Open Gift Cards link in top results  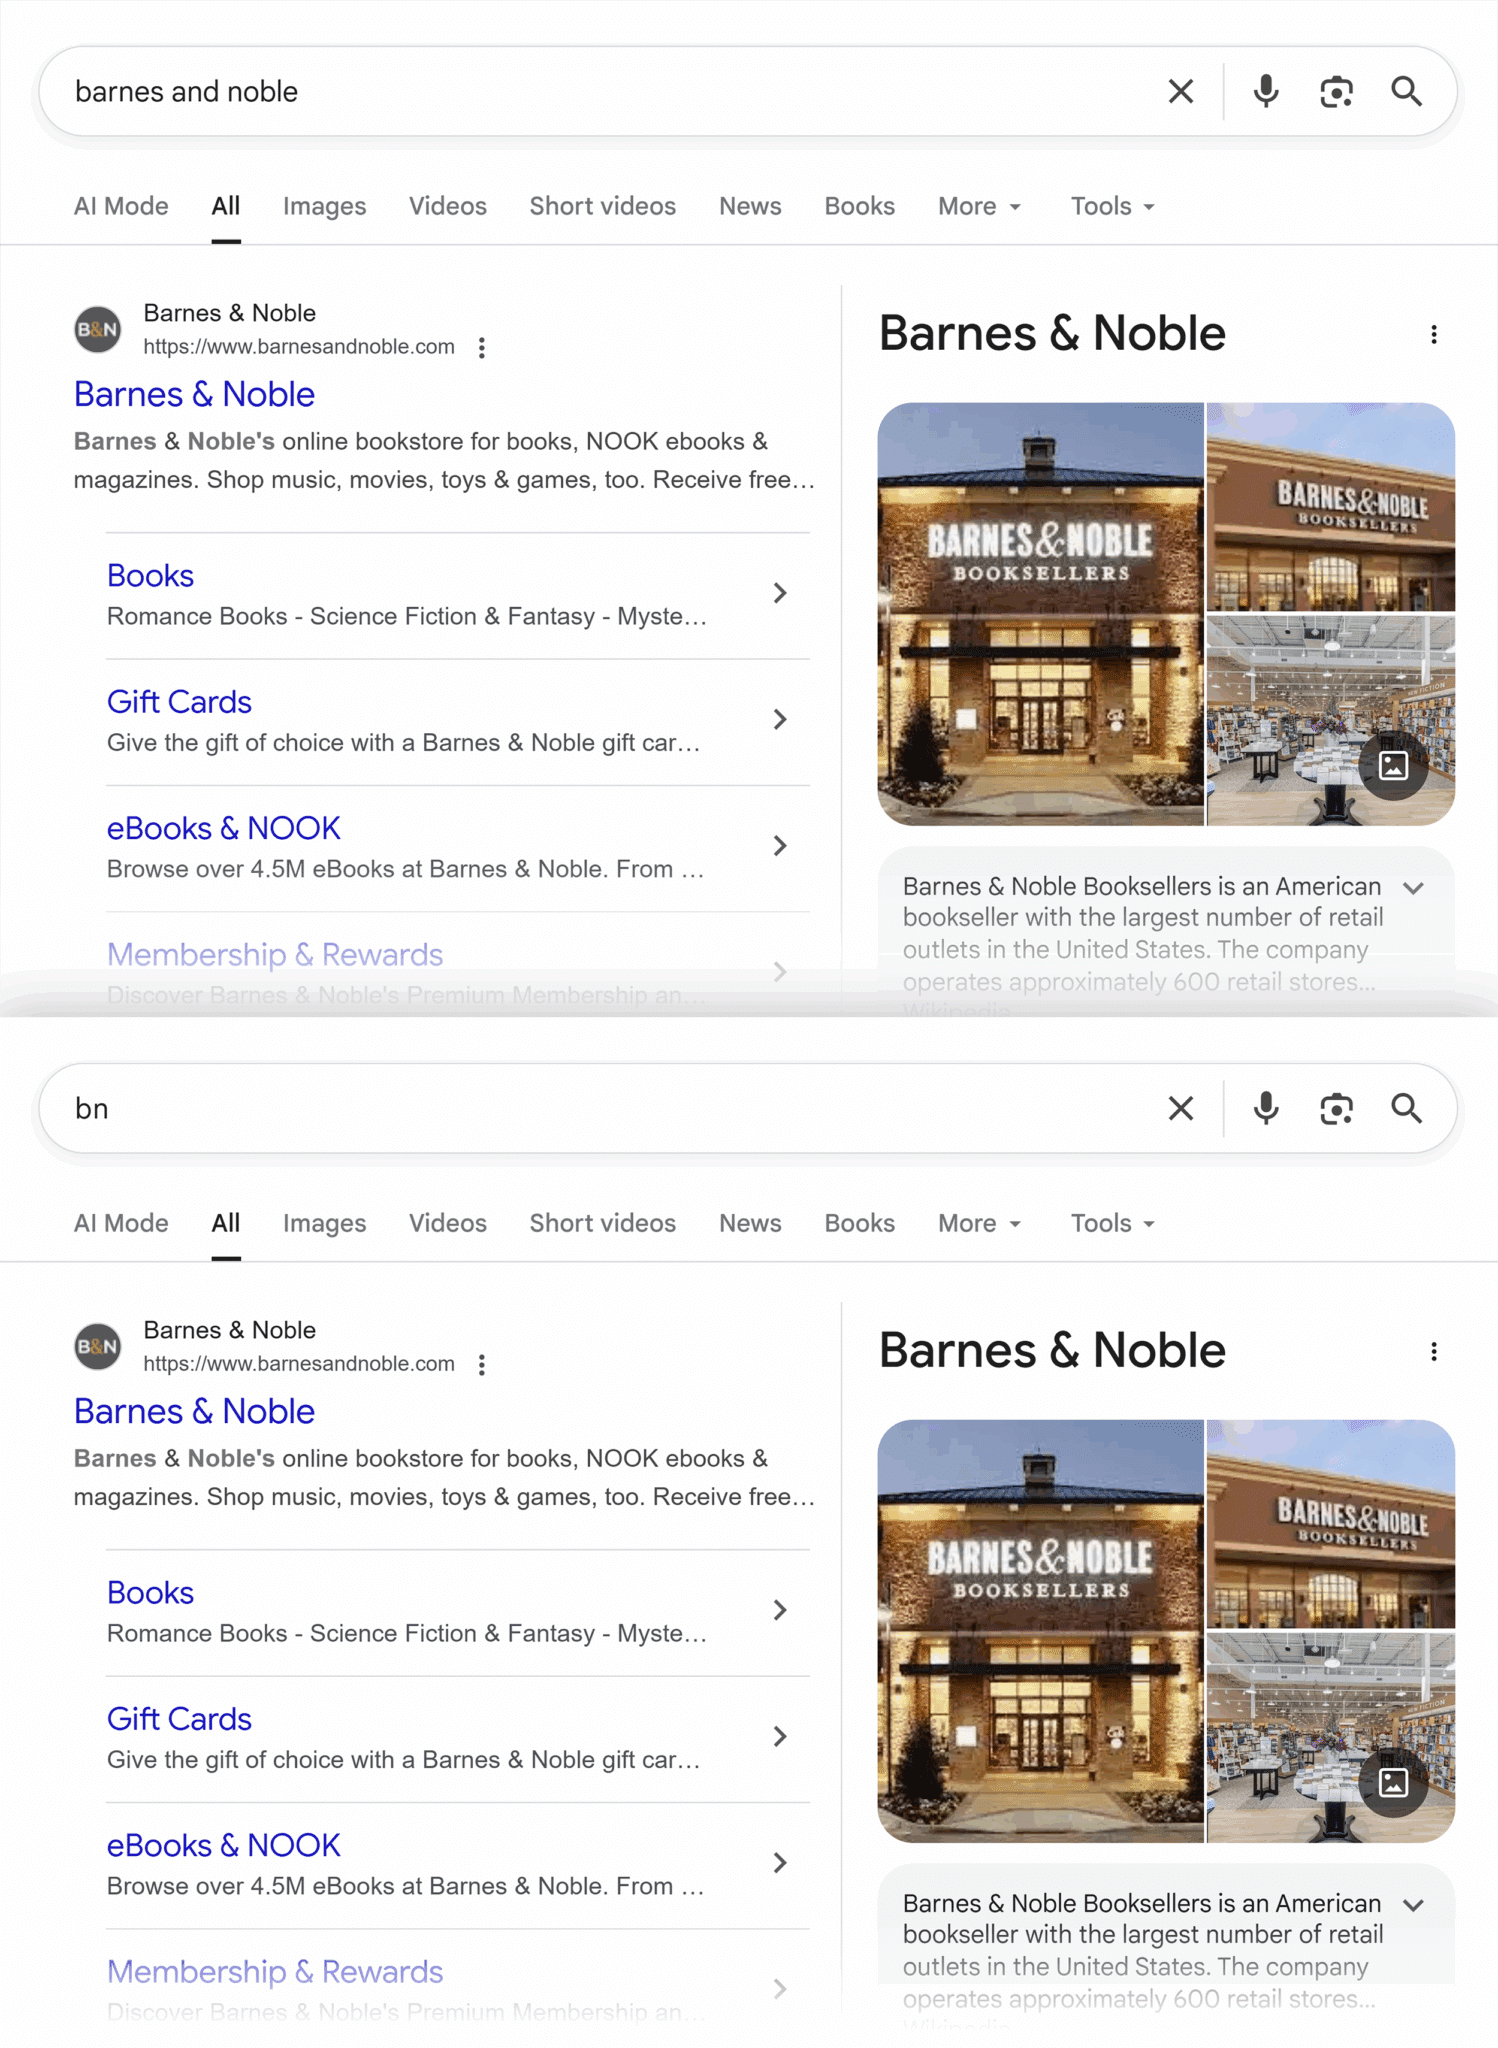point(180,703)
